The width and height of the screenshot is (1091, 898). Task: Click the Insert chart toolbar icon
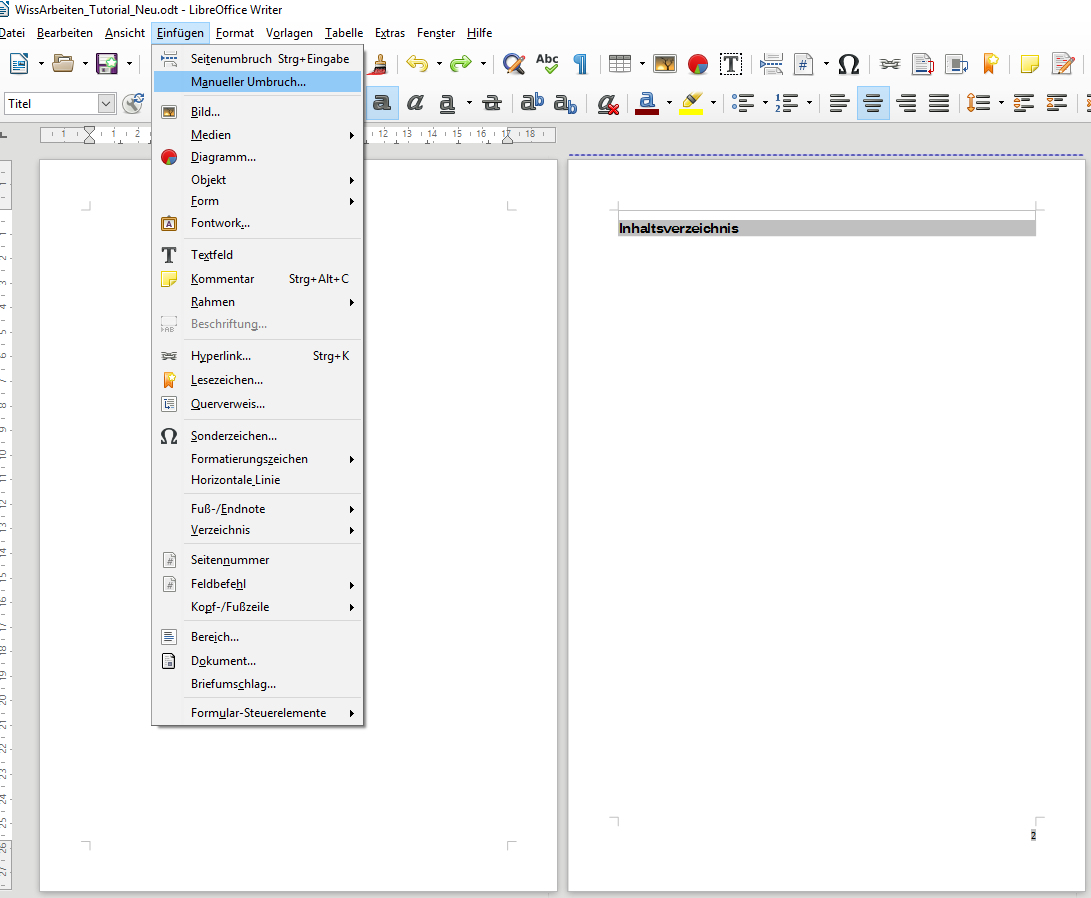tap(698, 64)
